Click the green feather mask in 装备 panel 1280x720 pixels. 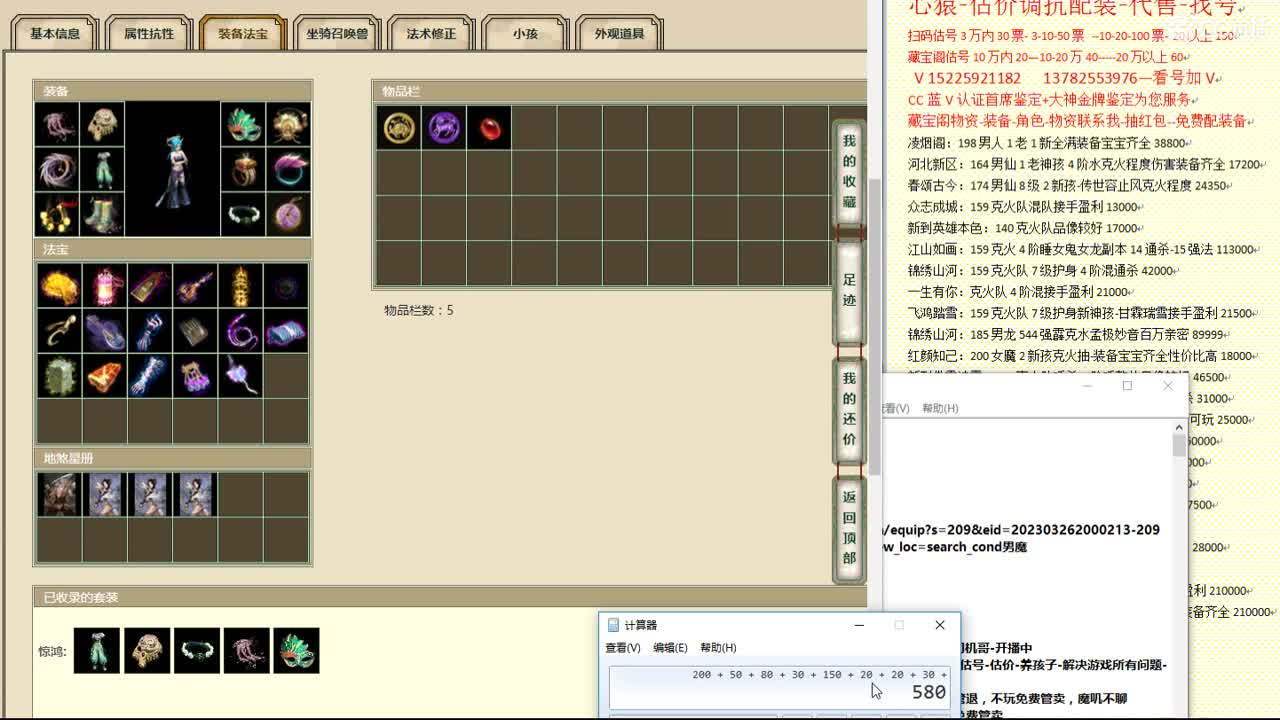(x=243, y=125)
